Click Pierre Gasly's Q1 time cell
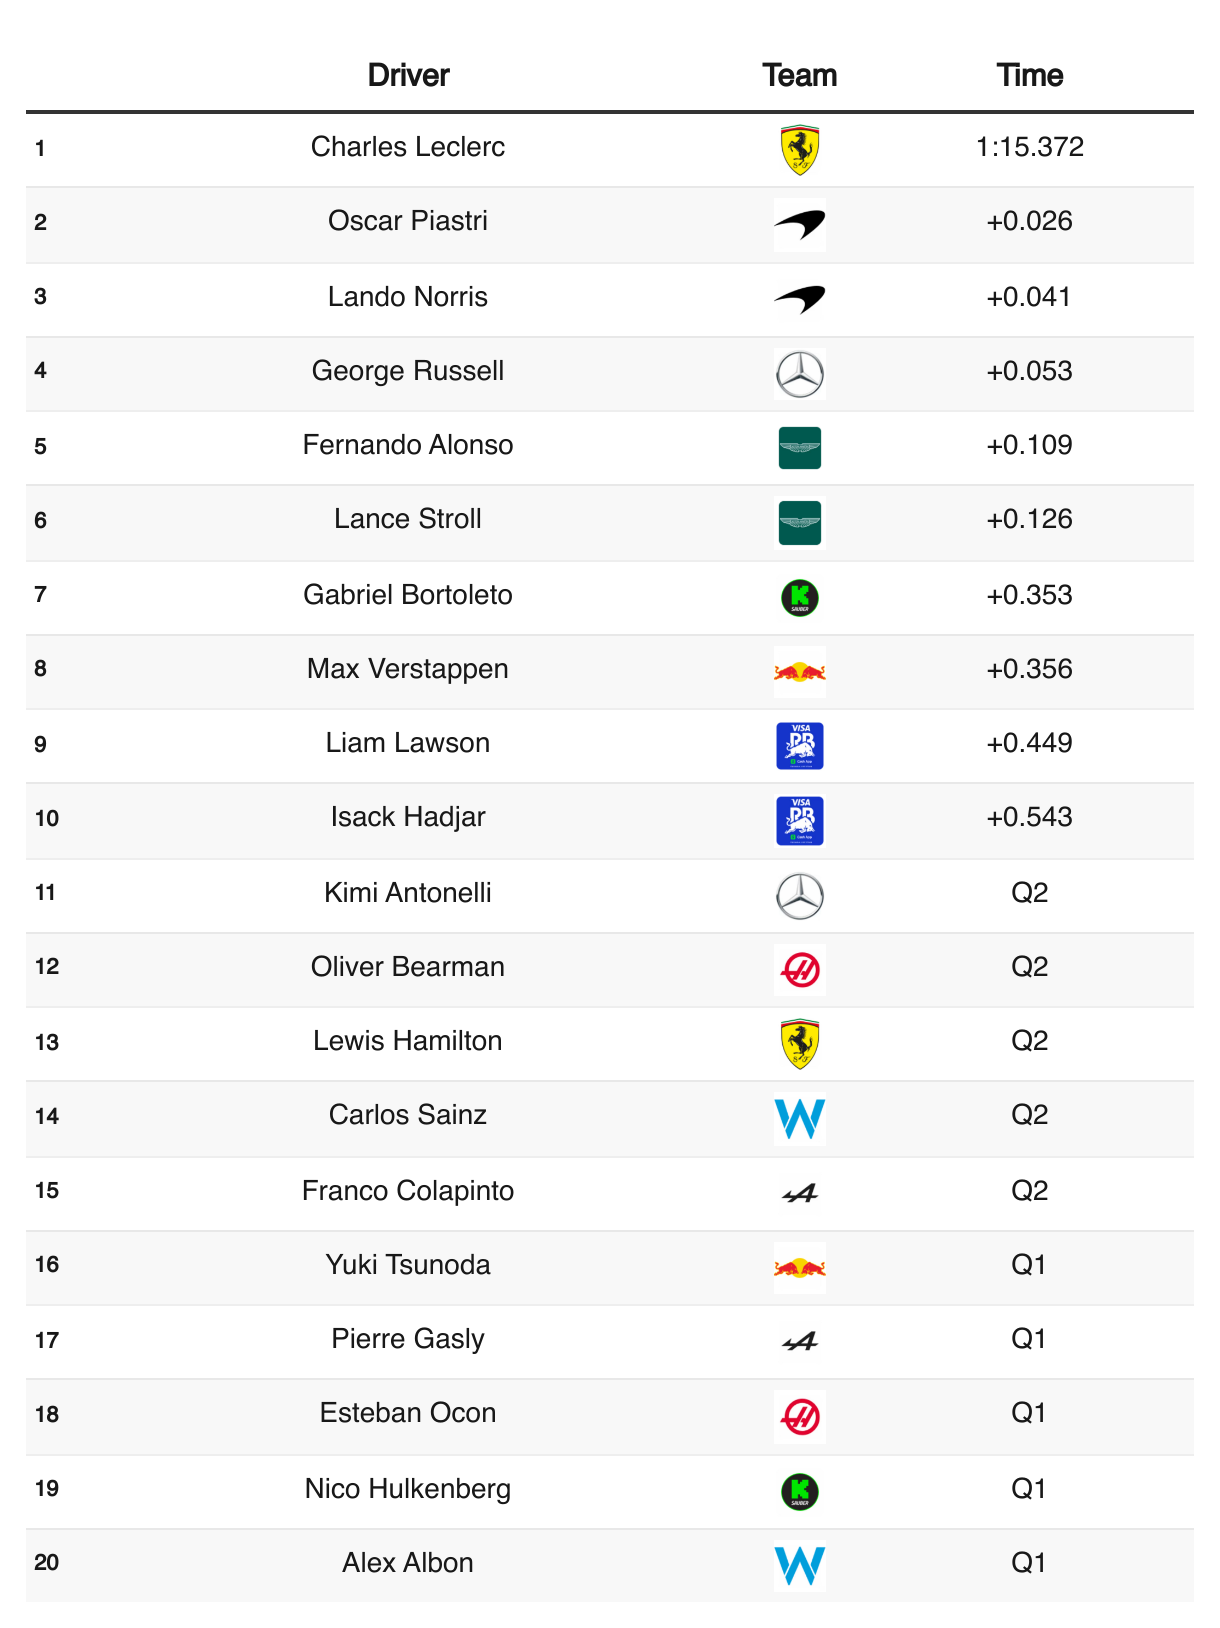1220x1628 pixels. pyautogui.click(x=1029, y=1339)
